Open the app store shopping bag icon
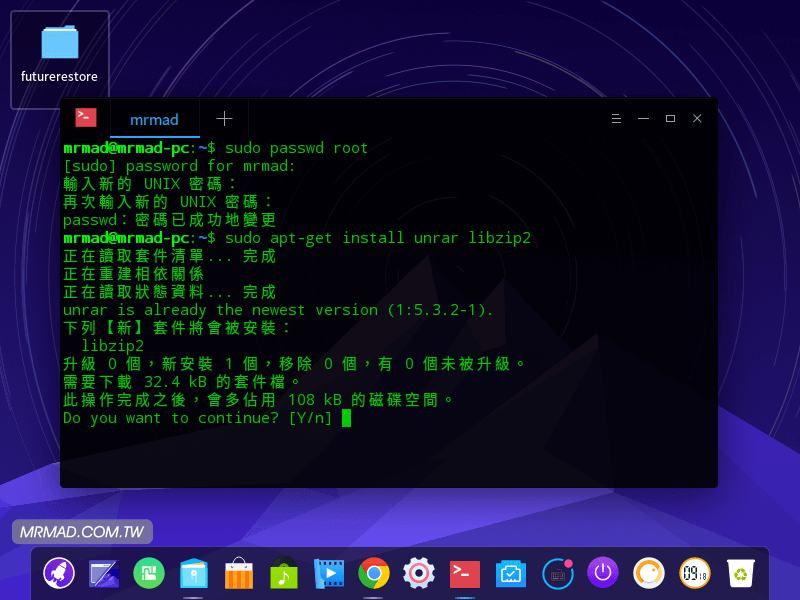Viewport: 800px width, 600px height. (239, 574)
